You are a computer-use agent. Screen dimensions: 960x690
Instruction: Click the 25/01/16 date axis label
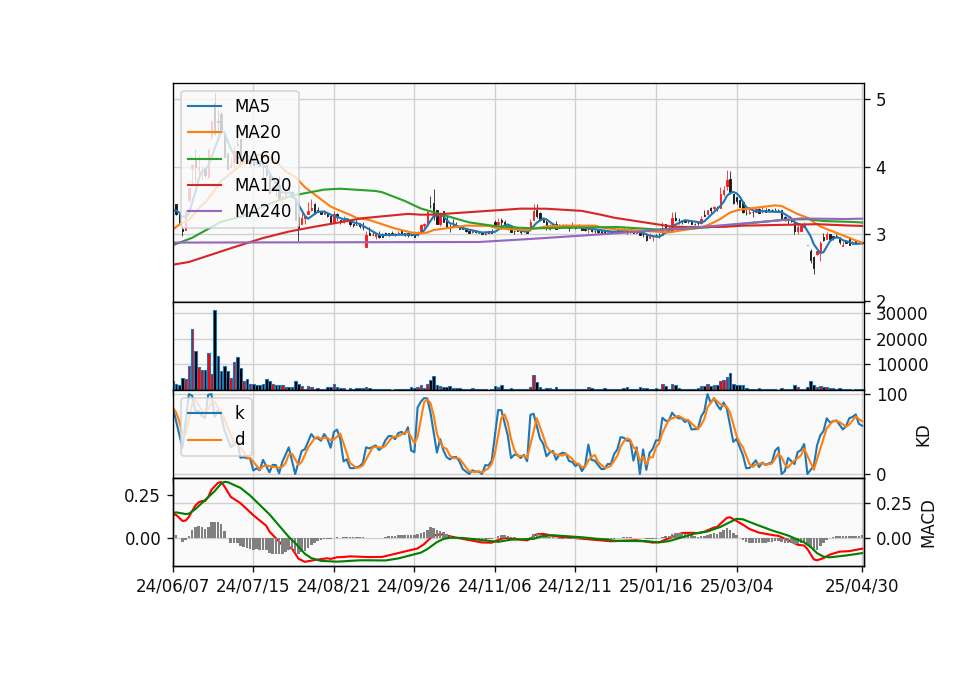pyautogui.click(x=656, y=586)
